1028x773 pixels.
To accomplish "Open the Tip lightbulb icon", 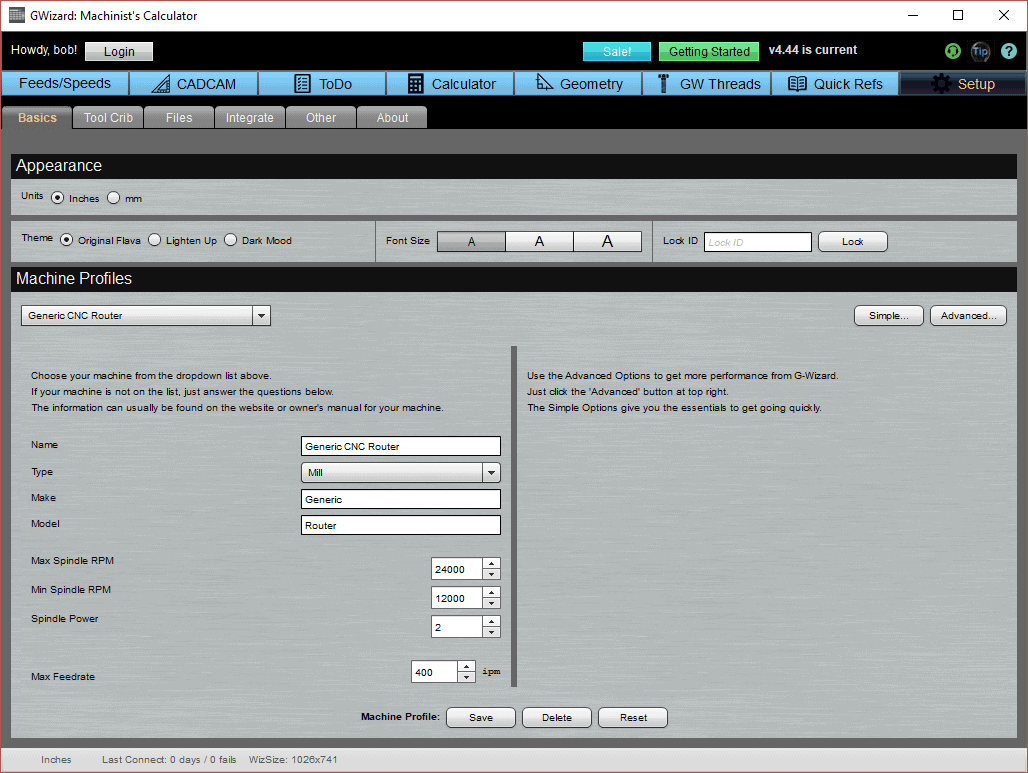I will (980, 51).
